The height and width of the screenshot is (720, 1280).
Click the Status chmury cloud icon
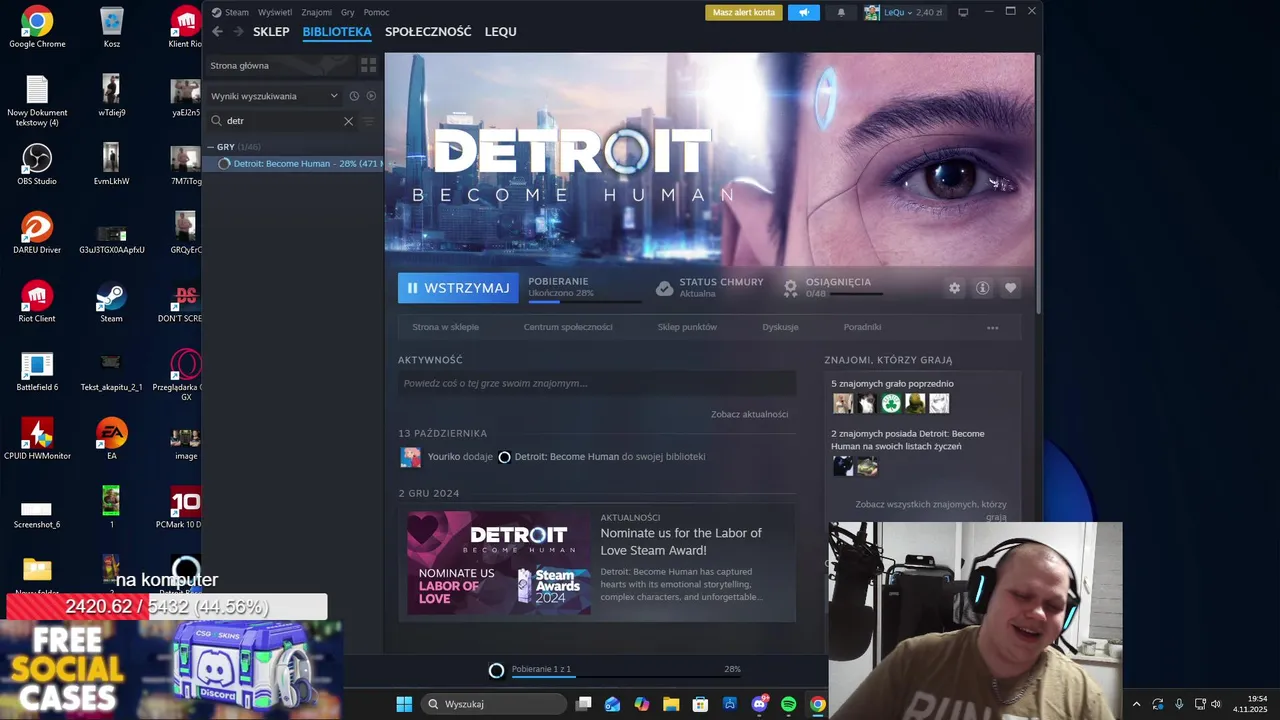[664, 288]
